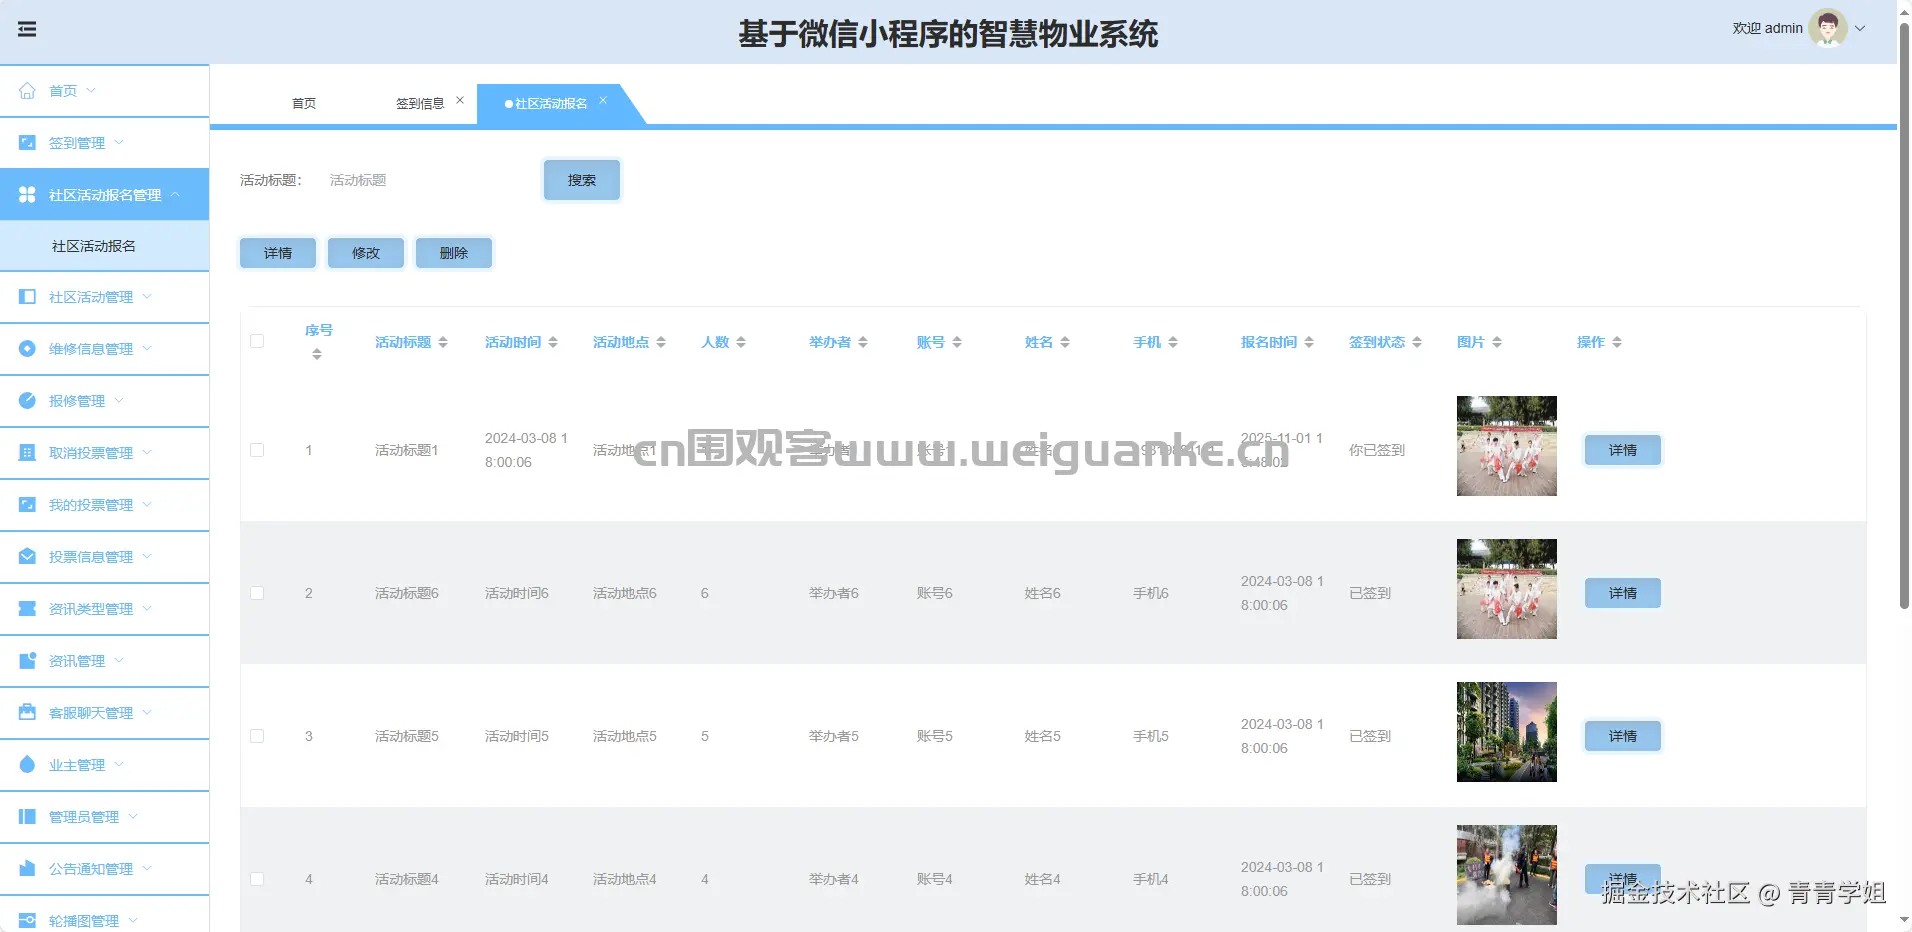Click the 客服聊天管理 chat icon
Image resolution: width=1912 pixels, height=932 pixels.
pos(26,713)
